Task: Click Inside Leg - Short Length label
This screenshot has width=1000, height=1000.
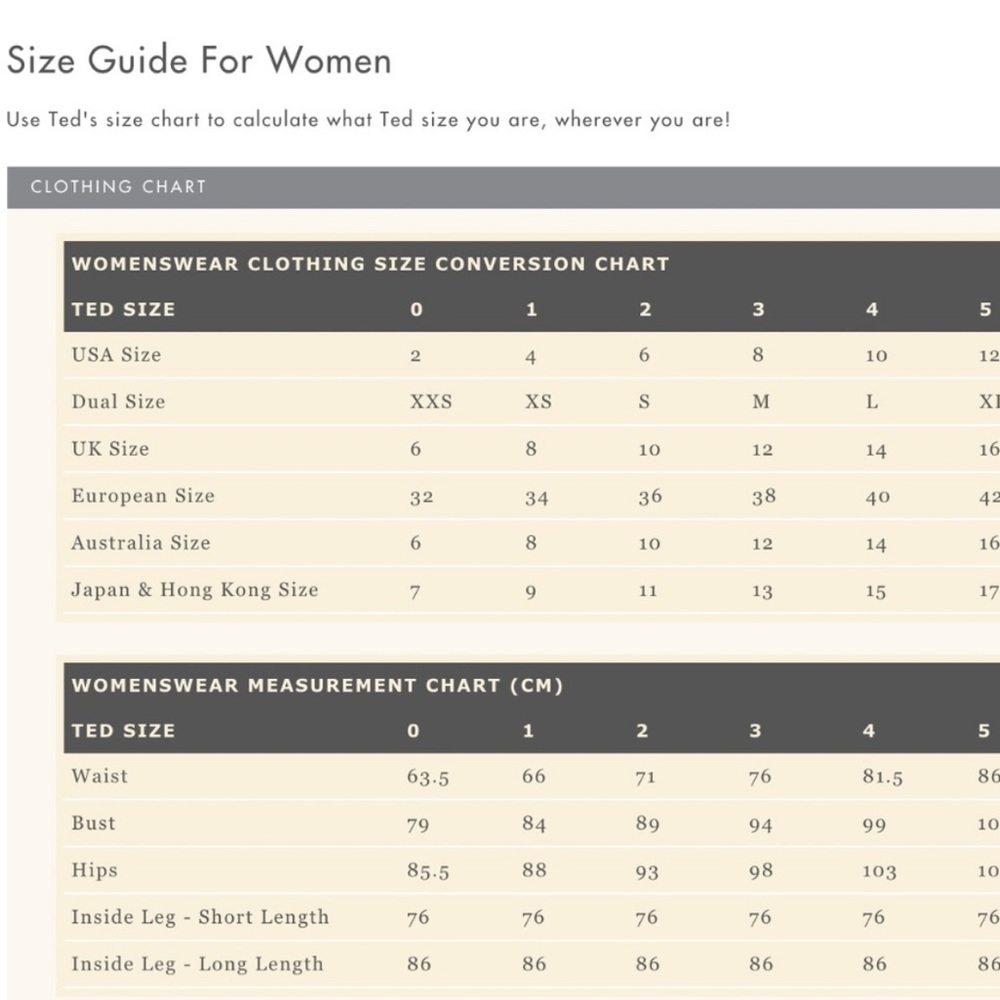Action: pos(200,917)
